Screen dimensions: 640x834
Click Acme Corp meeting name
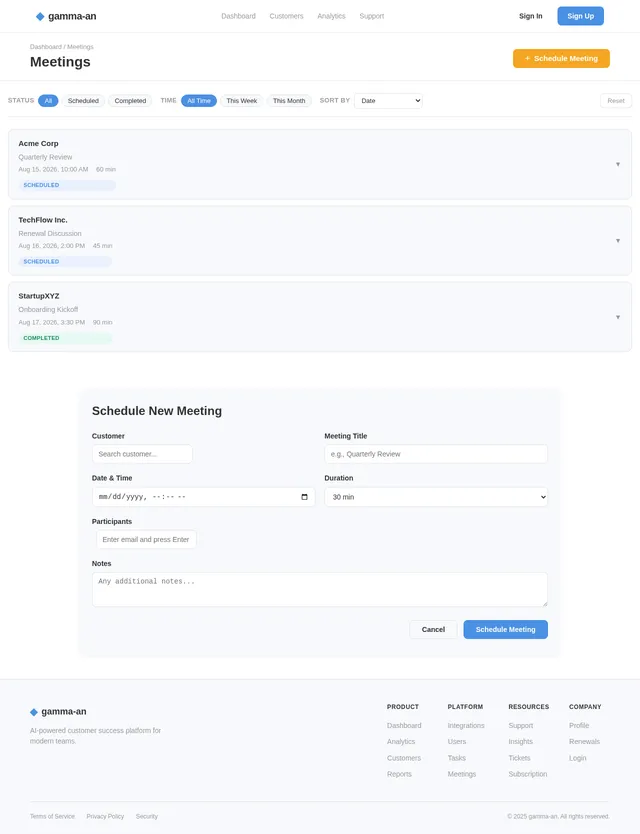(x=38, y=144)
